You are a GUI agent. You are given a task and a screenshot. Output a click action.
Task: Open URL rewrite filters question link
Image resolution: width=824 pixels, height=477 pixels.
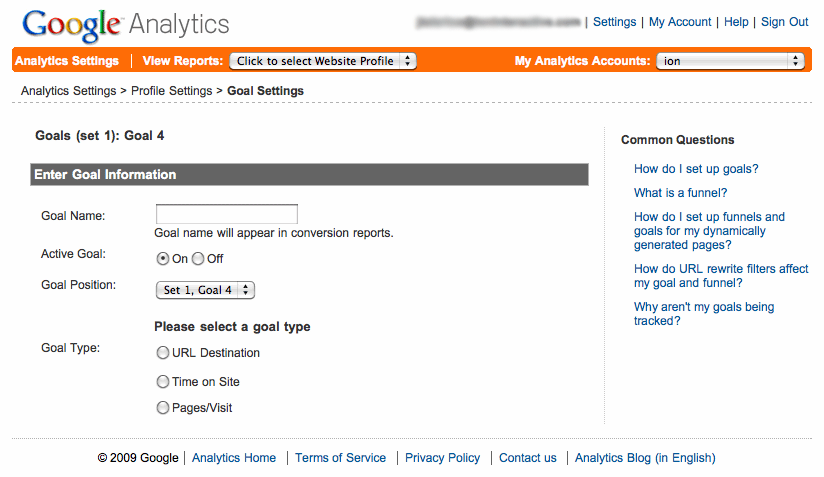tap(721, 276)
